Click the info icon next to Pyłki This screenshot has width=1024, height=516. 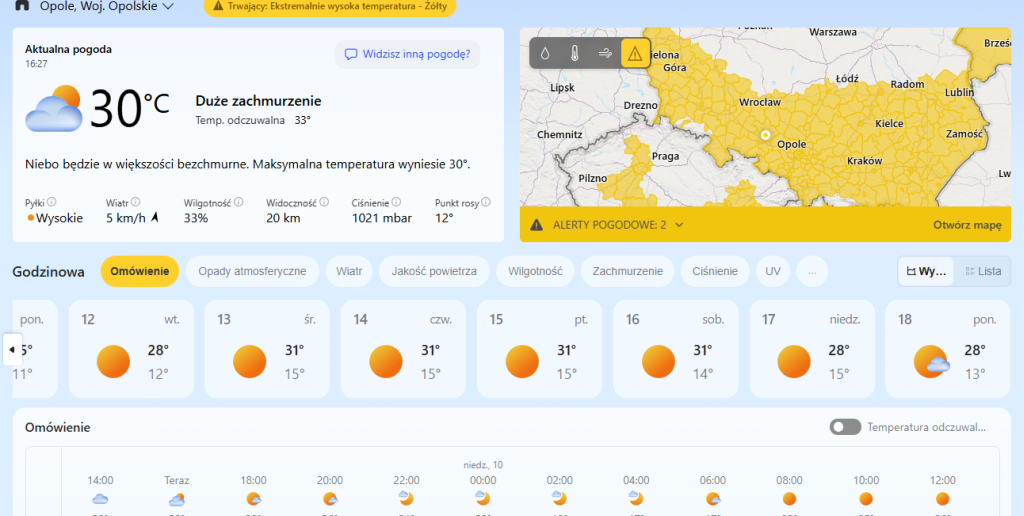click(x=52, y=202)
